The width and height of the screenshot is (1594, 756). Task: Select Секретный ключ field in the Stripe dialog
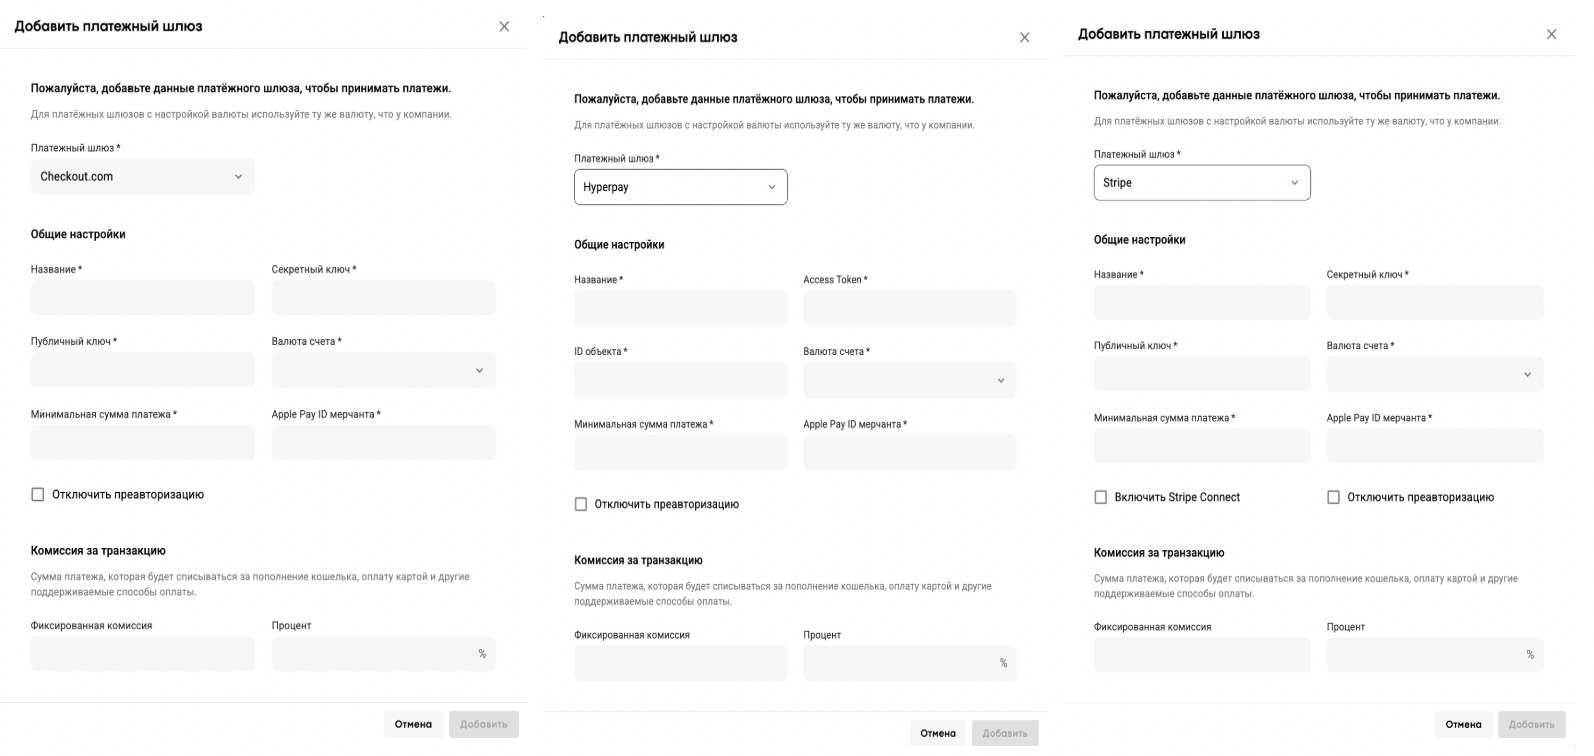tap(1434, 303)
